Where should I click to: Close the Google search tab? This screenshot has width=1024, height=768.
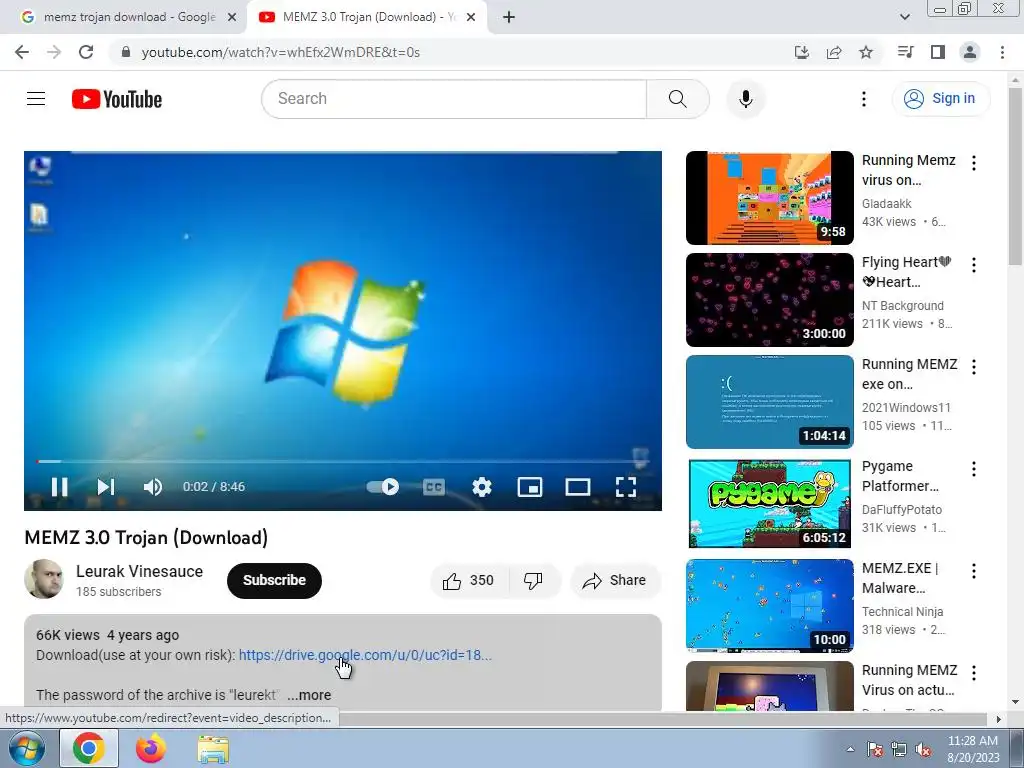click(232, 18)
